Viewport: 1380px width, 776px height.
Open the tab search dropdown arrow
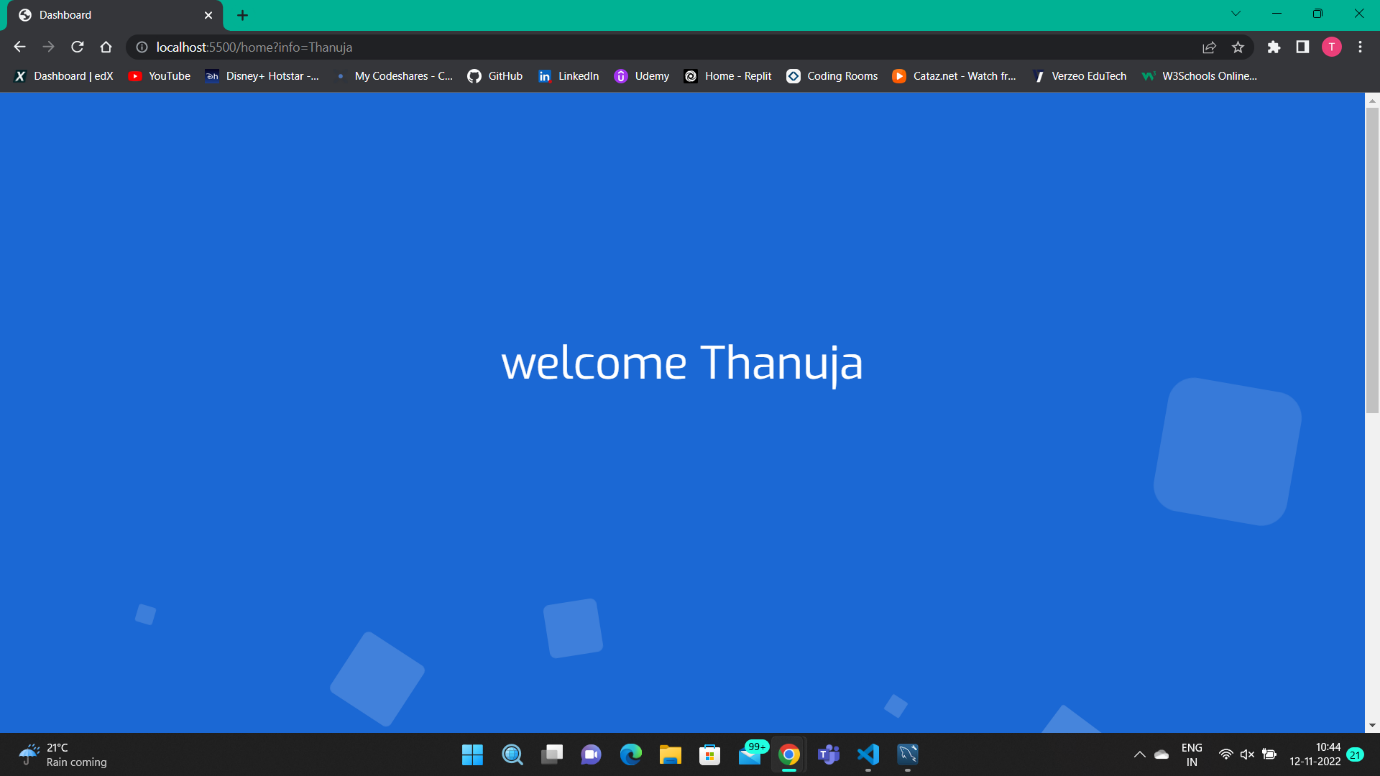coord(1235,14)
